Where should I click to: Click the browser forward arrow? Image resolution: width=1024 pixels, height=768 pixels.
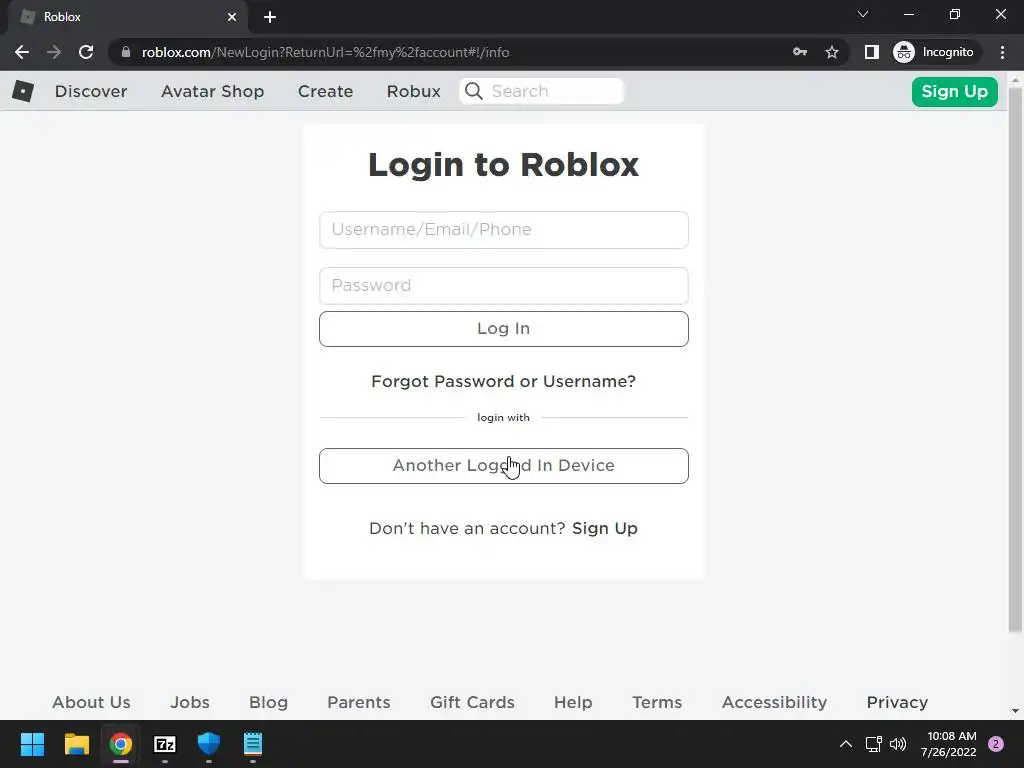pos(54,52)
